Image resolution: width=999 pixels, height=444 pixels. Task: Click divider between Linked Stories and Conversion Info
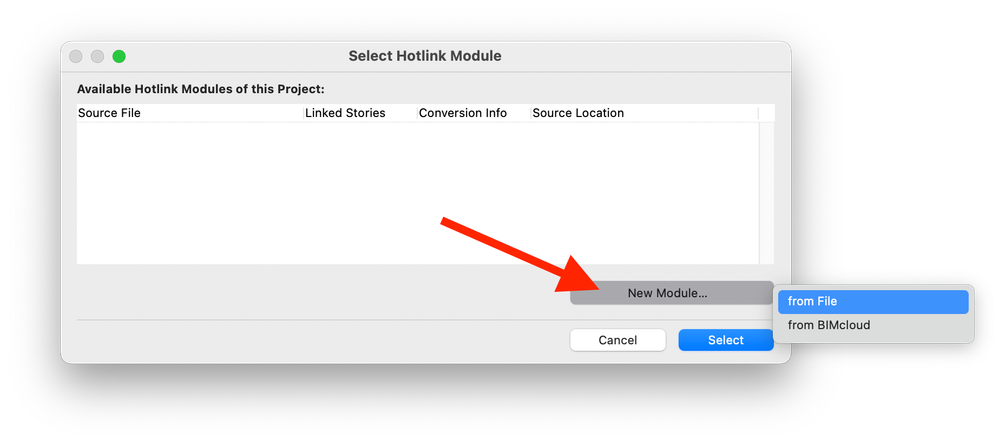click(416, 113)
